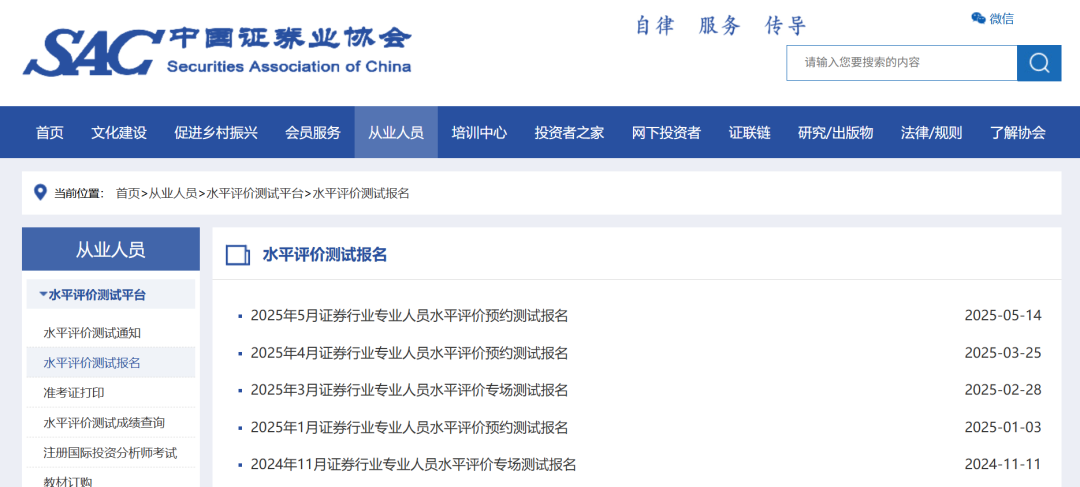Click the 自律 服务 传导 slogan
1080x487 pixels.
tap(720, 25)
